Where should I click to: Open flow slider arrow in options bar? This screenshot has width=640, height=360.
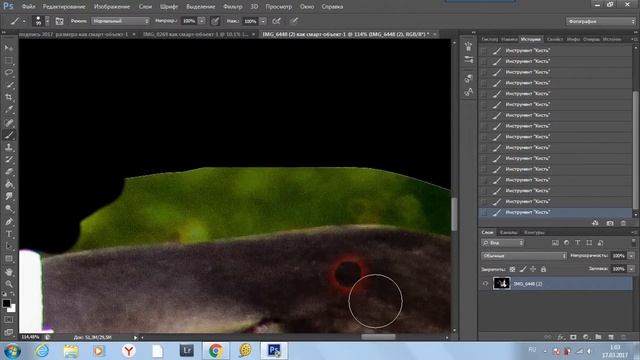[x=263, y=21]
